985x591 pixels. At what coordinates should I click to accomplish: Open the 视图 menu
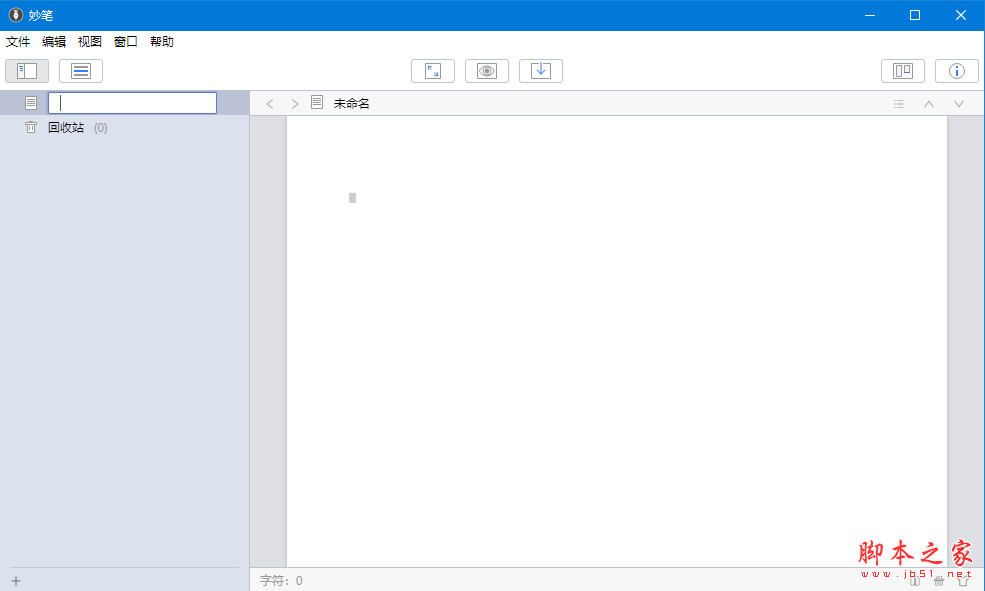[89, 41]
